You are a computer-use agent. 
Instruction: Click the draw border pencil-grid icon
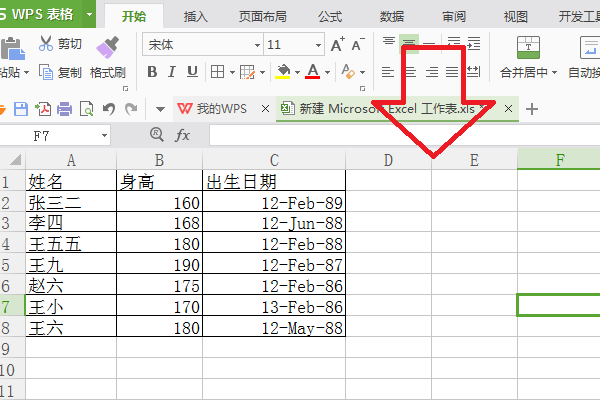click(247, 72)
